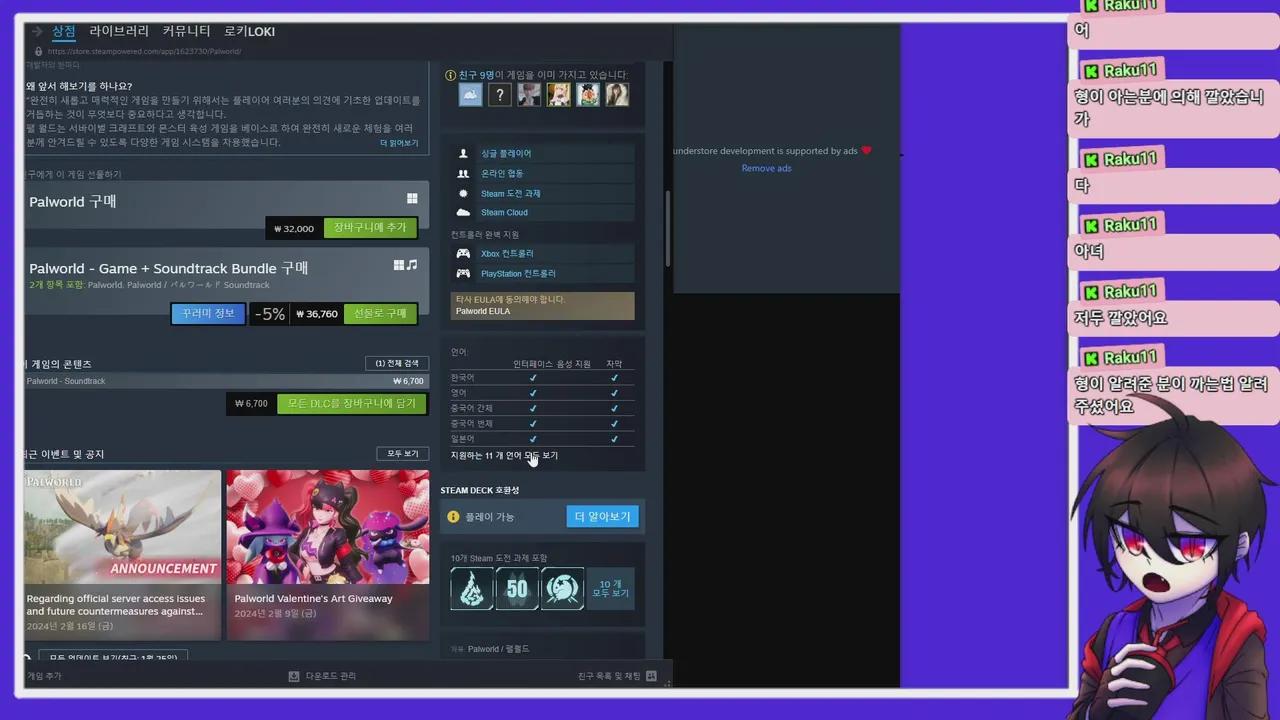The height and width of the screenshot is (720, 1280).
Task: Open the 온라인 협동 category link
Action: [x=502, y=174]
